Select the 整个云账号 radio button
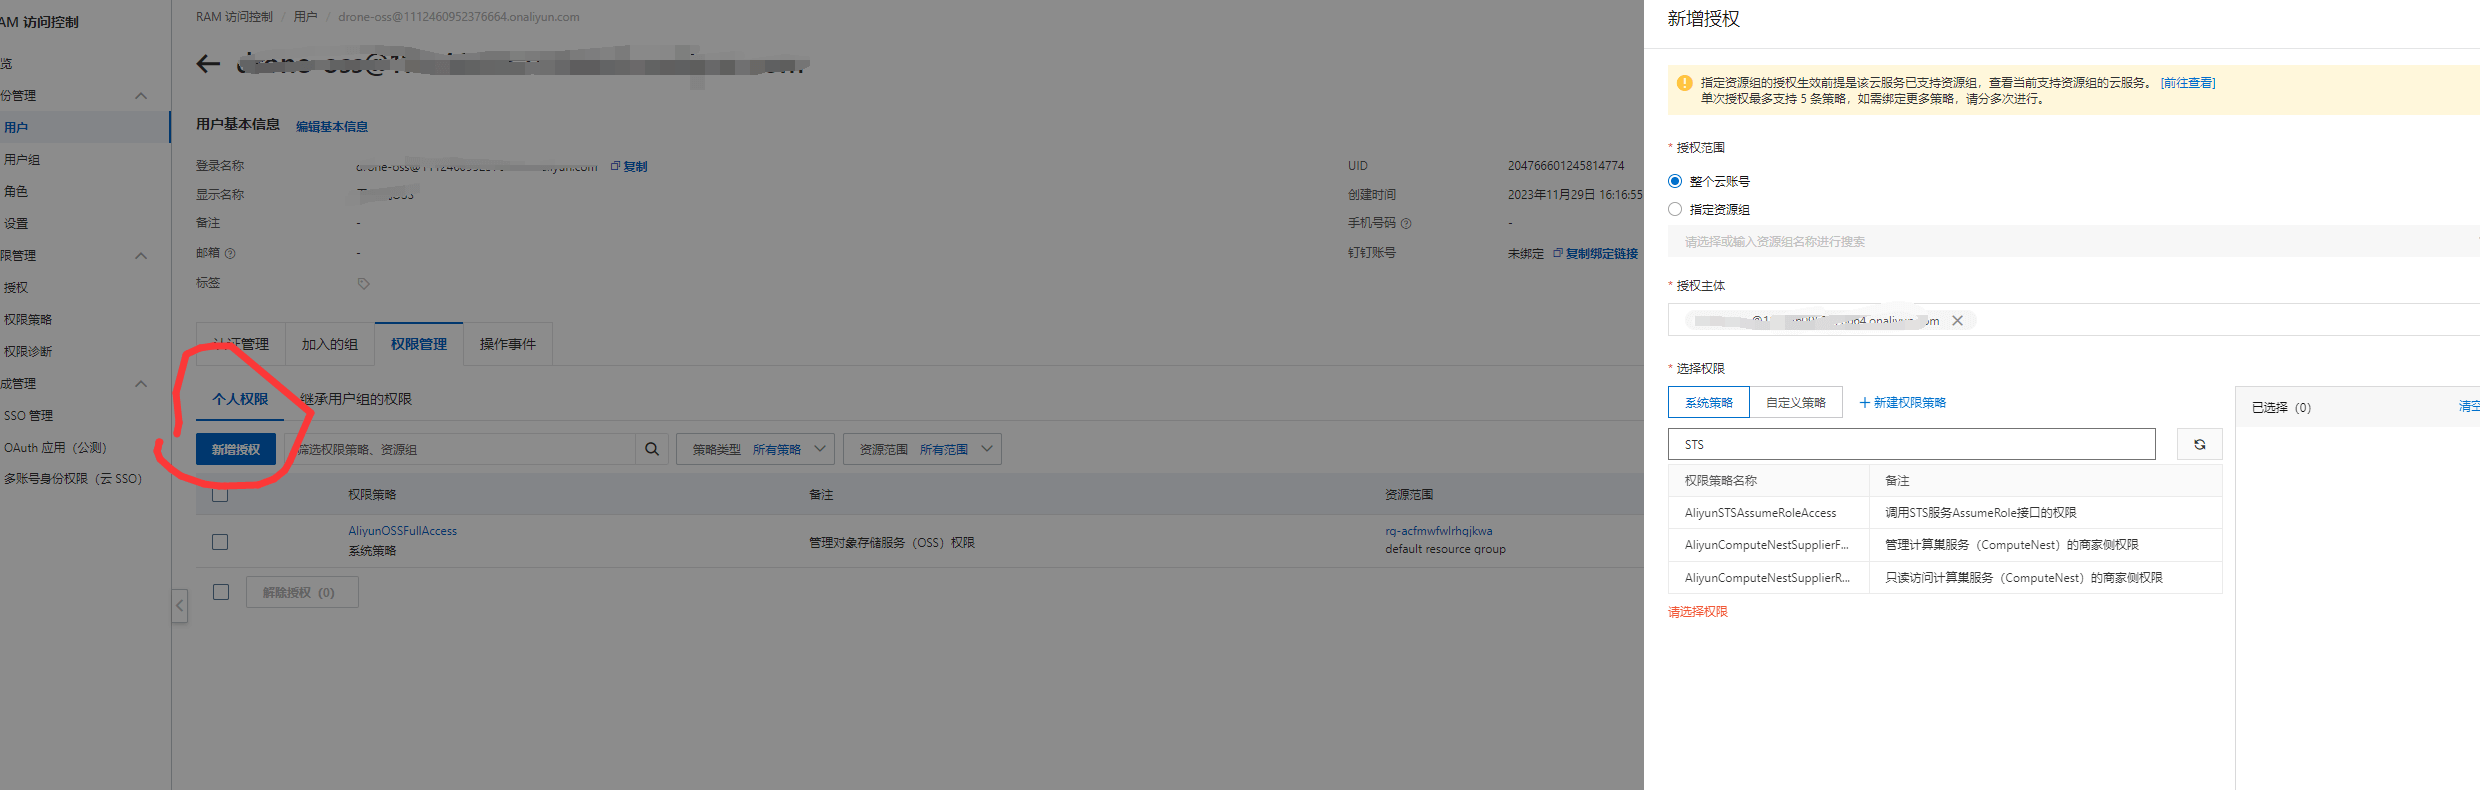This screenshot has height=790, width=2480. [1675, 181]
